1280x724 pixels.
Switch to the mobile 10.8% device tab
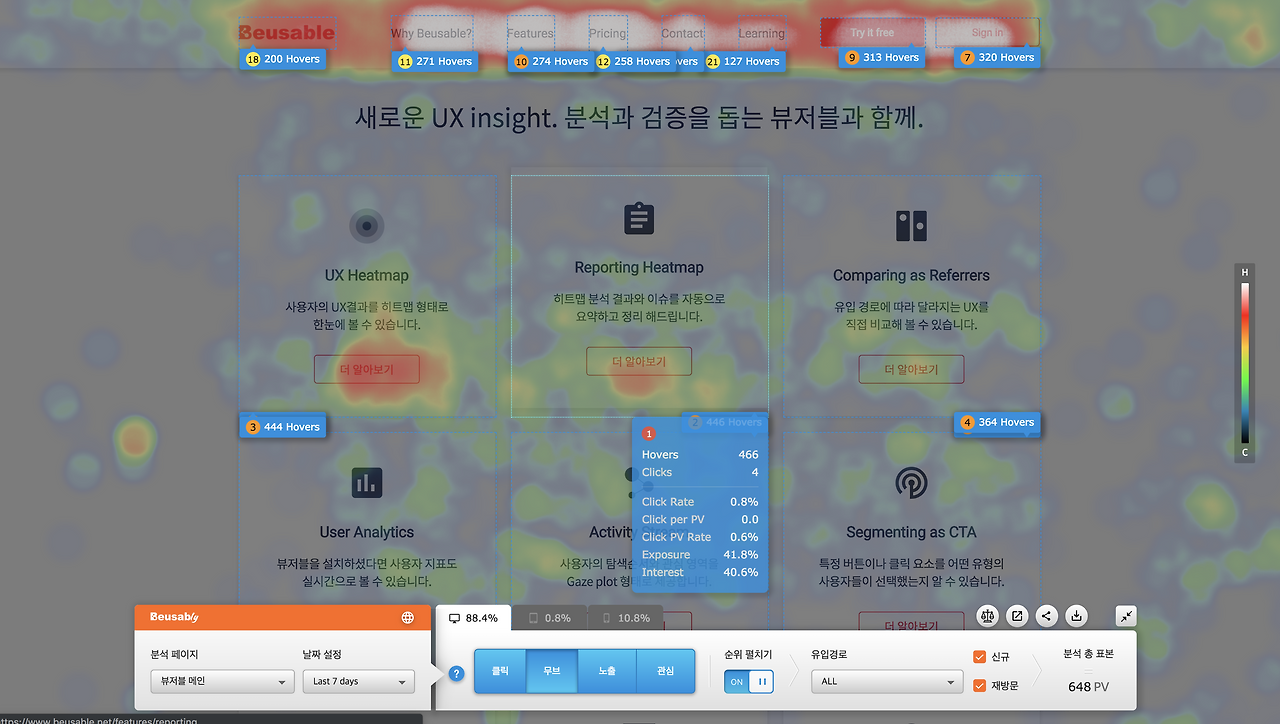pyautogui.click(x=626, y=618)
